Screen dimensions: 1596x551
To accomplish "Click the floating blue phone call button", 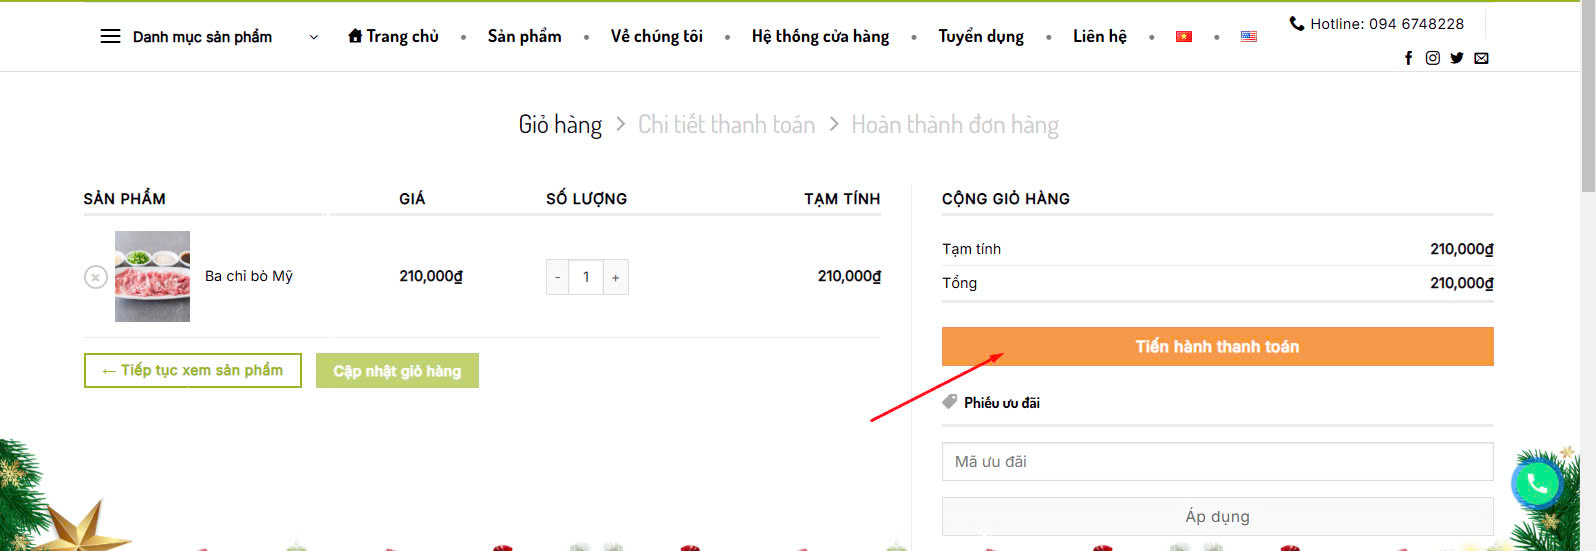I will pos(1537,485).
